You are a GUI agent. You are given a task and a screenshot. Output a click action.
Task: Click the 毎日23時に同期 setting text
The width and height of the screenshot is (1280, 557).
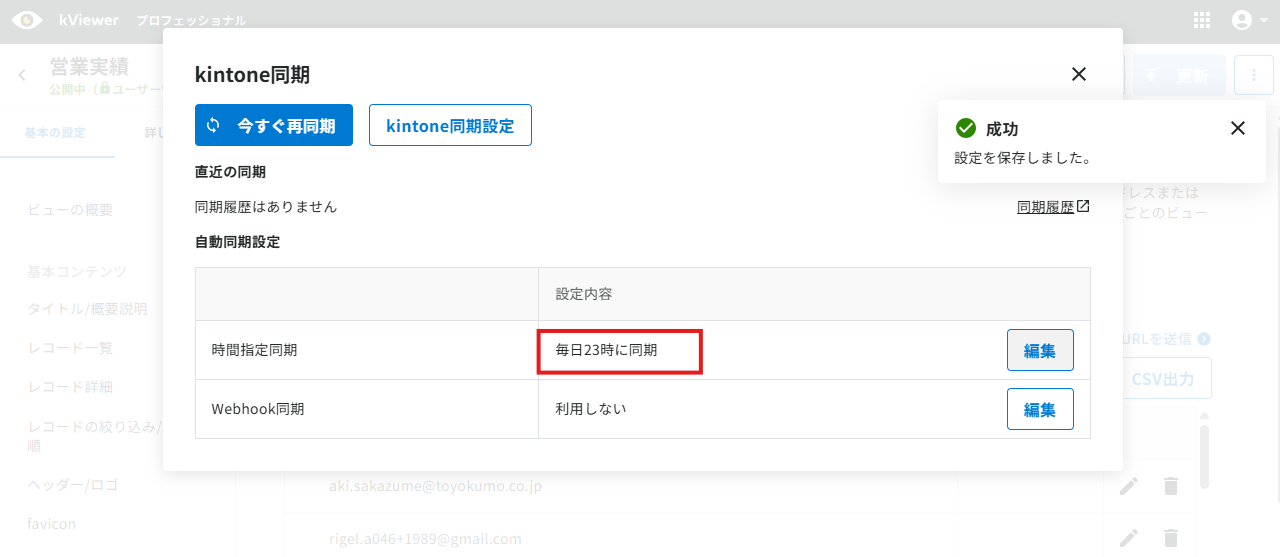pos(606,350)
